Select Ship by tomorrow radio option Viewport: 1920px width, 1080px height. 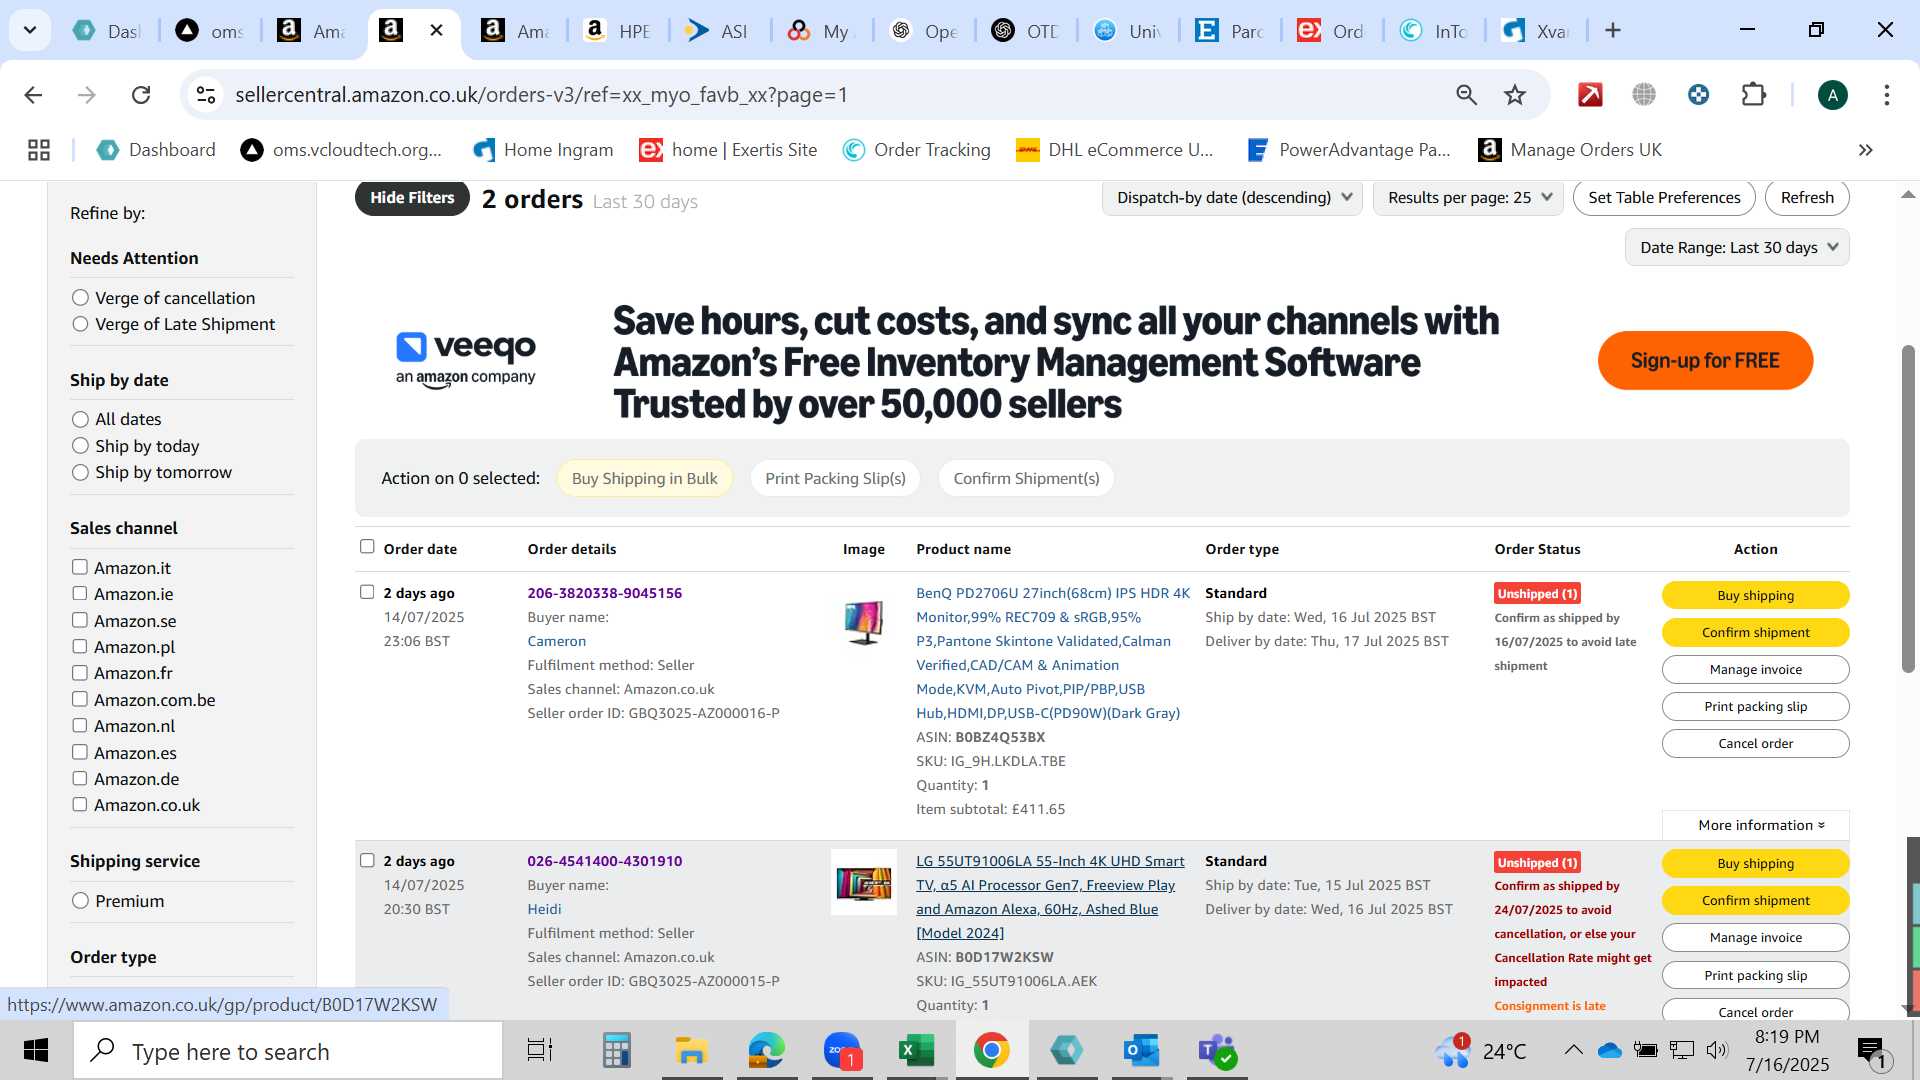(81, 472)
